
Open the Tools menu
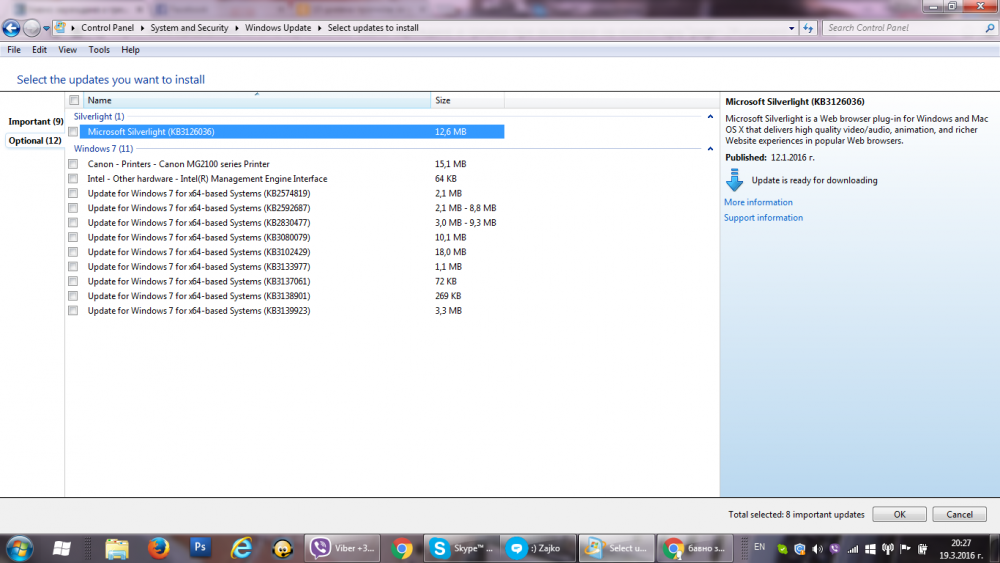click(x=99, y=50)
